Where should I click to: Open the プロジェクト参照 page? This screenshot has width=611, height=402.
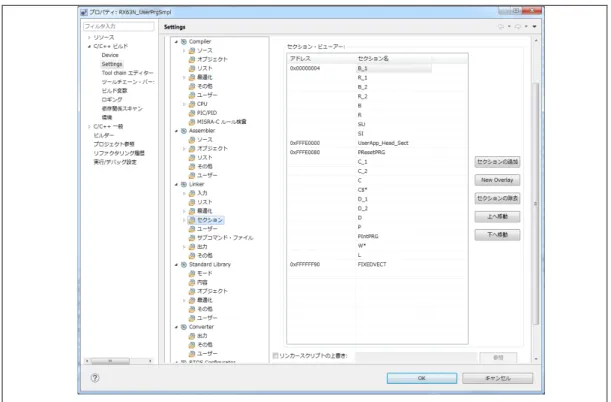tap(114, 144)
